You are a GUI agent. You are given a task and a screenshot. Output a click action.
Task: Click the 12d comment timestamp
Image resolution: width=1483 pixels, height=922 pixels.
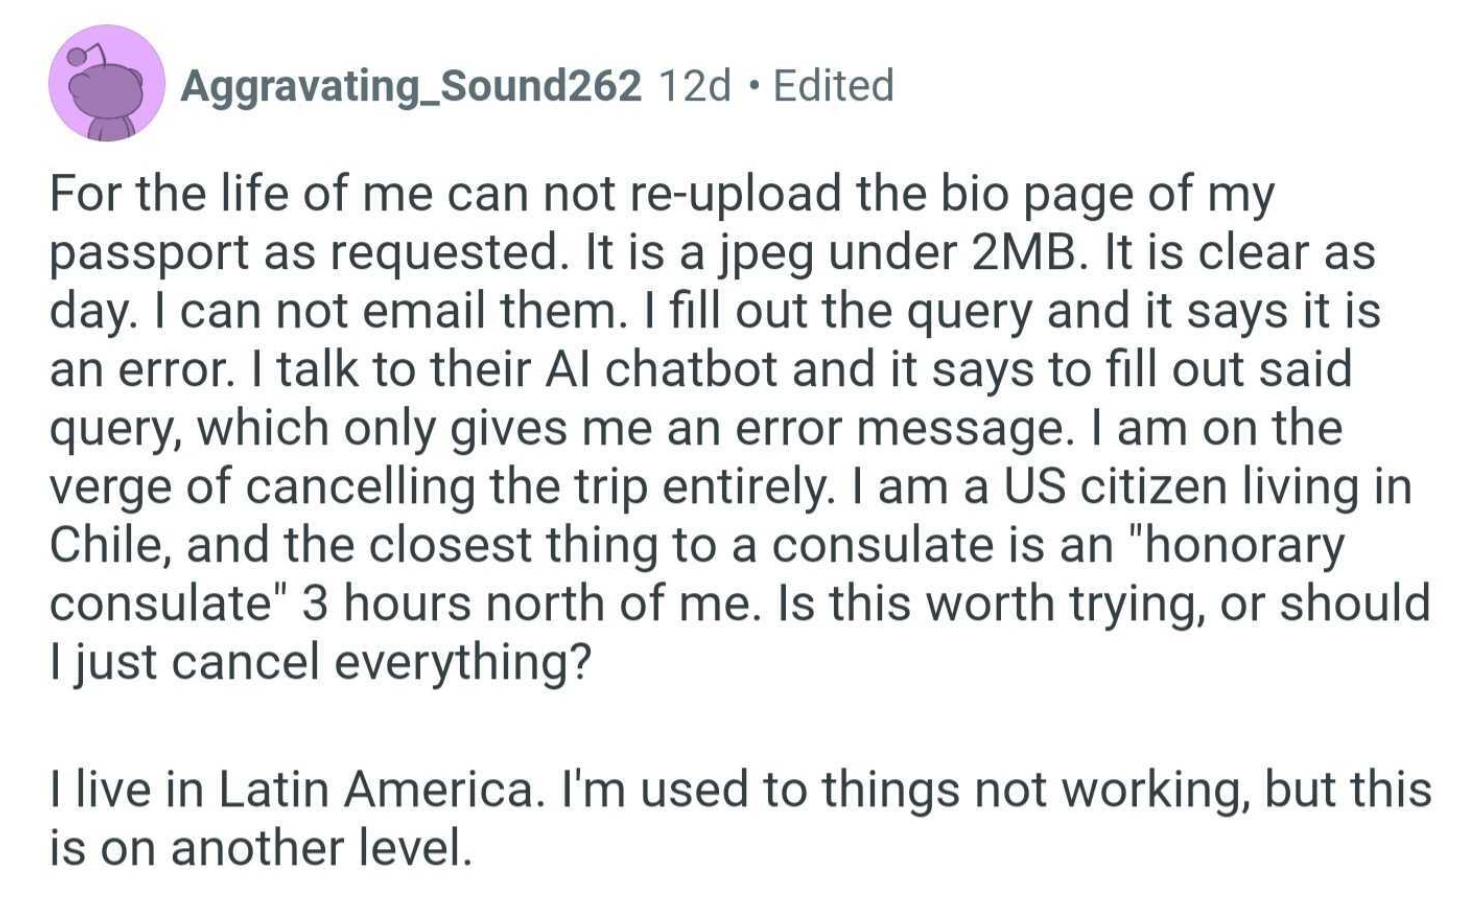(x=695, y=86)
